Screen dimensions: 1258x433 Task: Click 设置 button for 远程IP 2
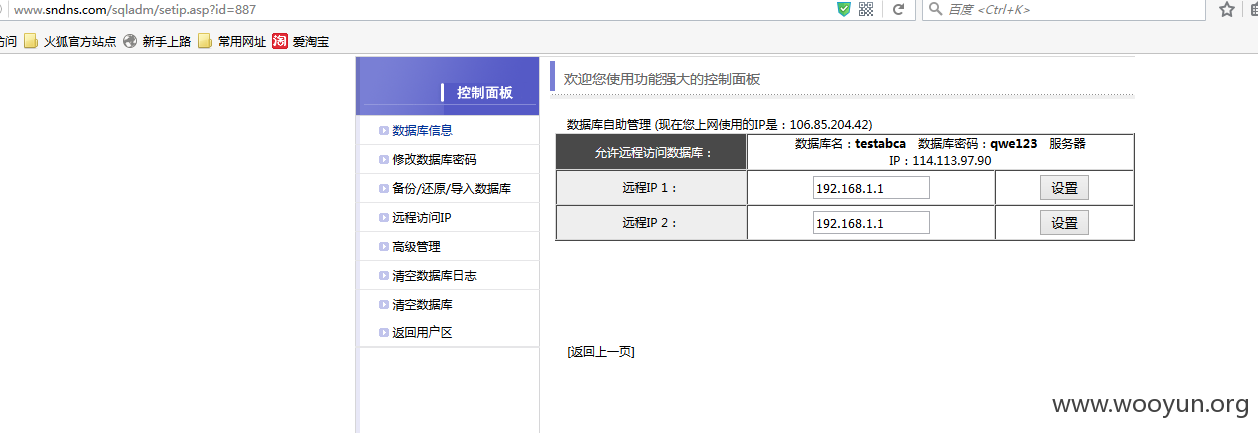pos(1064,223)
